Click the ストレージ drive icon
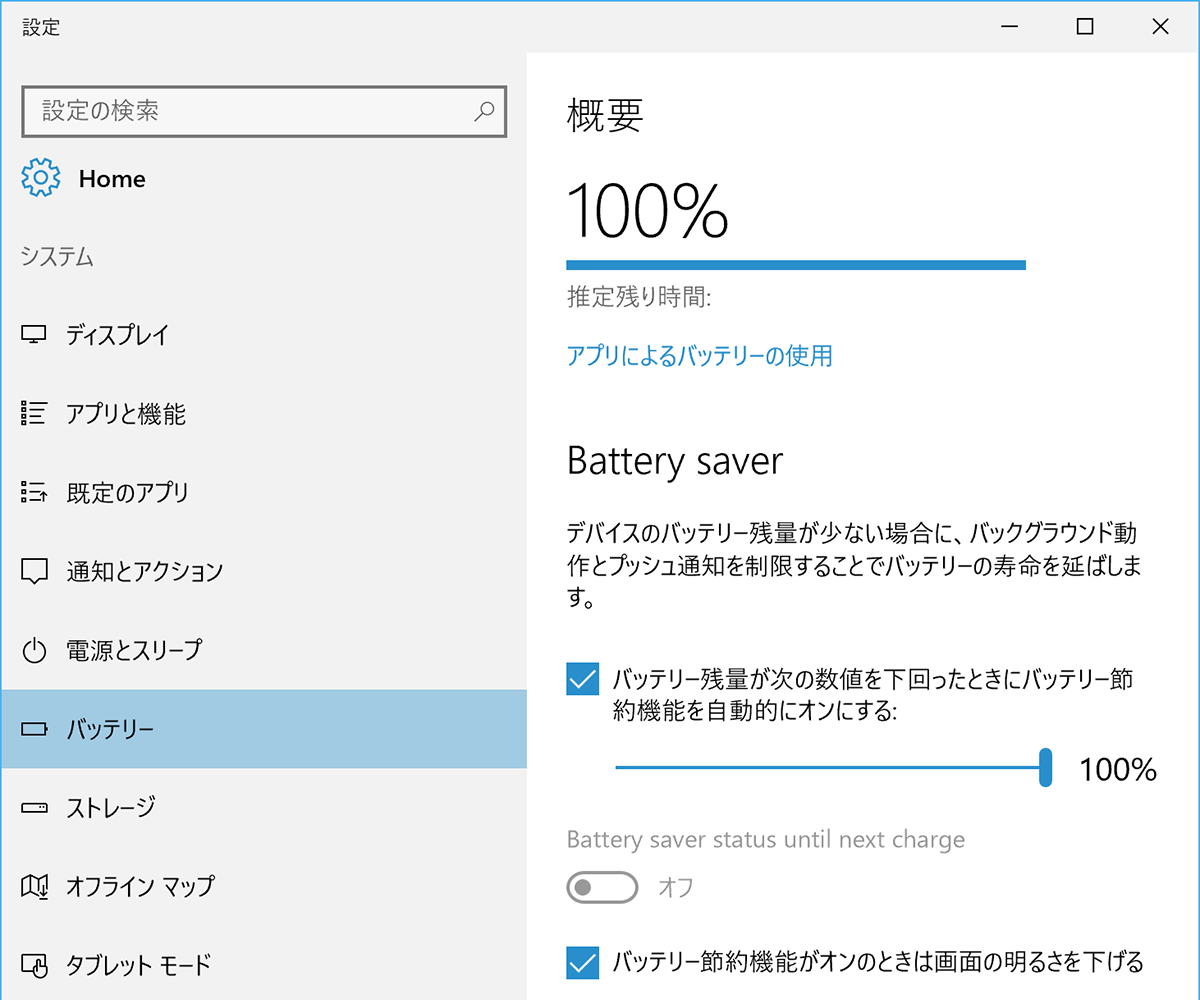This screenshot has height=1000, width=1200. [34, 807]
